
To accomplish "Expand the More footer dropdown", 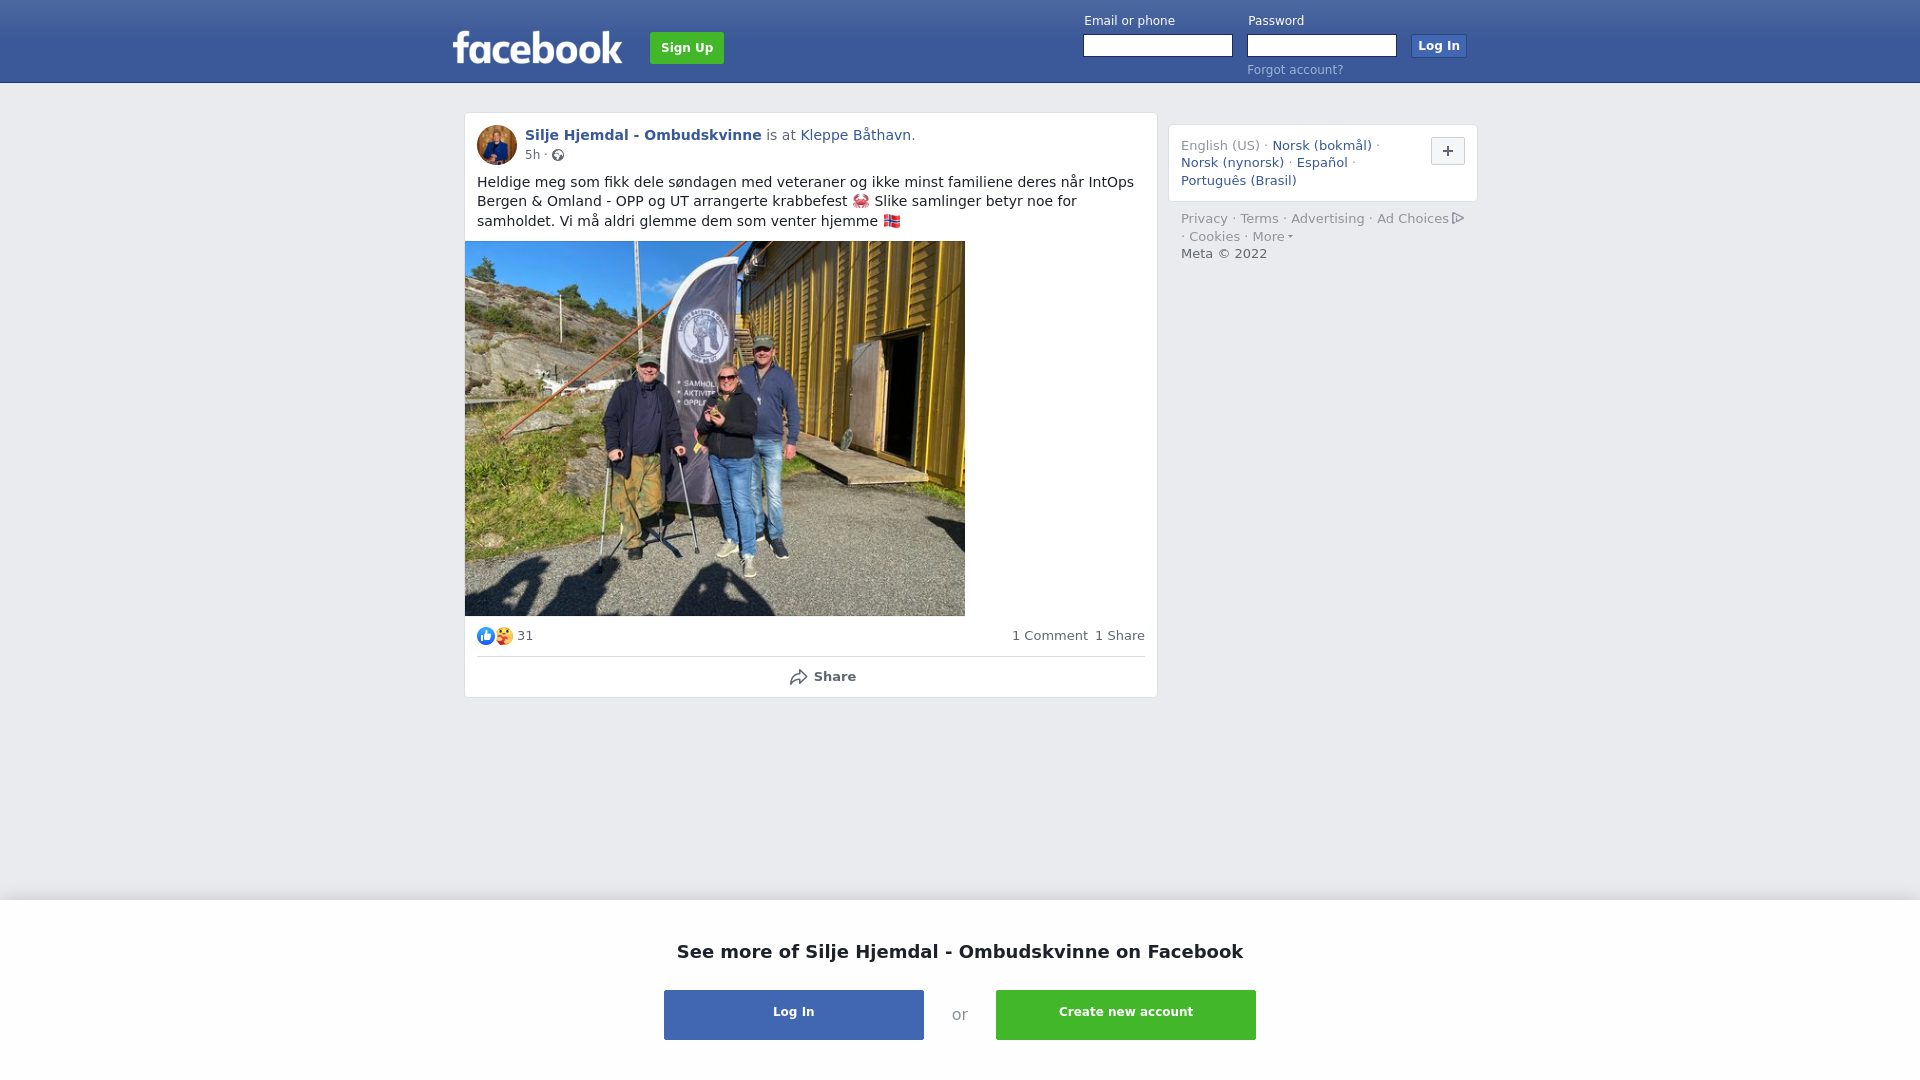I will pyautogui.click(x=1273, y=237).
